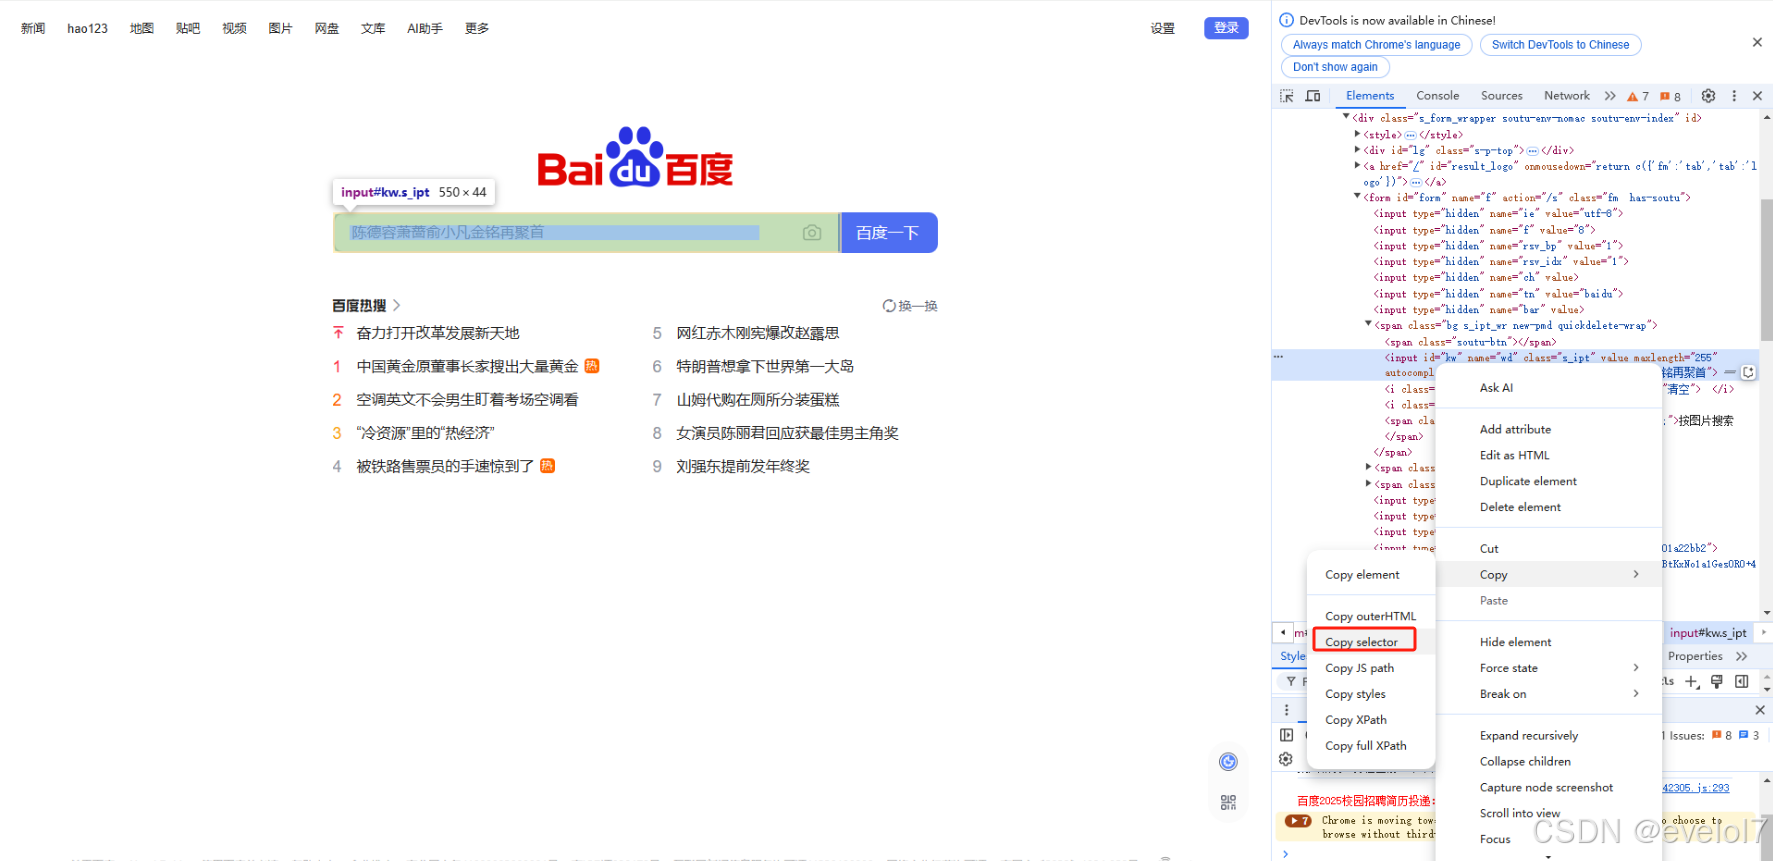Click the hot badge on 中国黄金原董事长 item

click(592, 366)
